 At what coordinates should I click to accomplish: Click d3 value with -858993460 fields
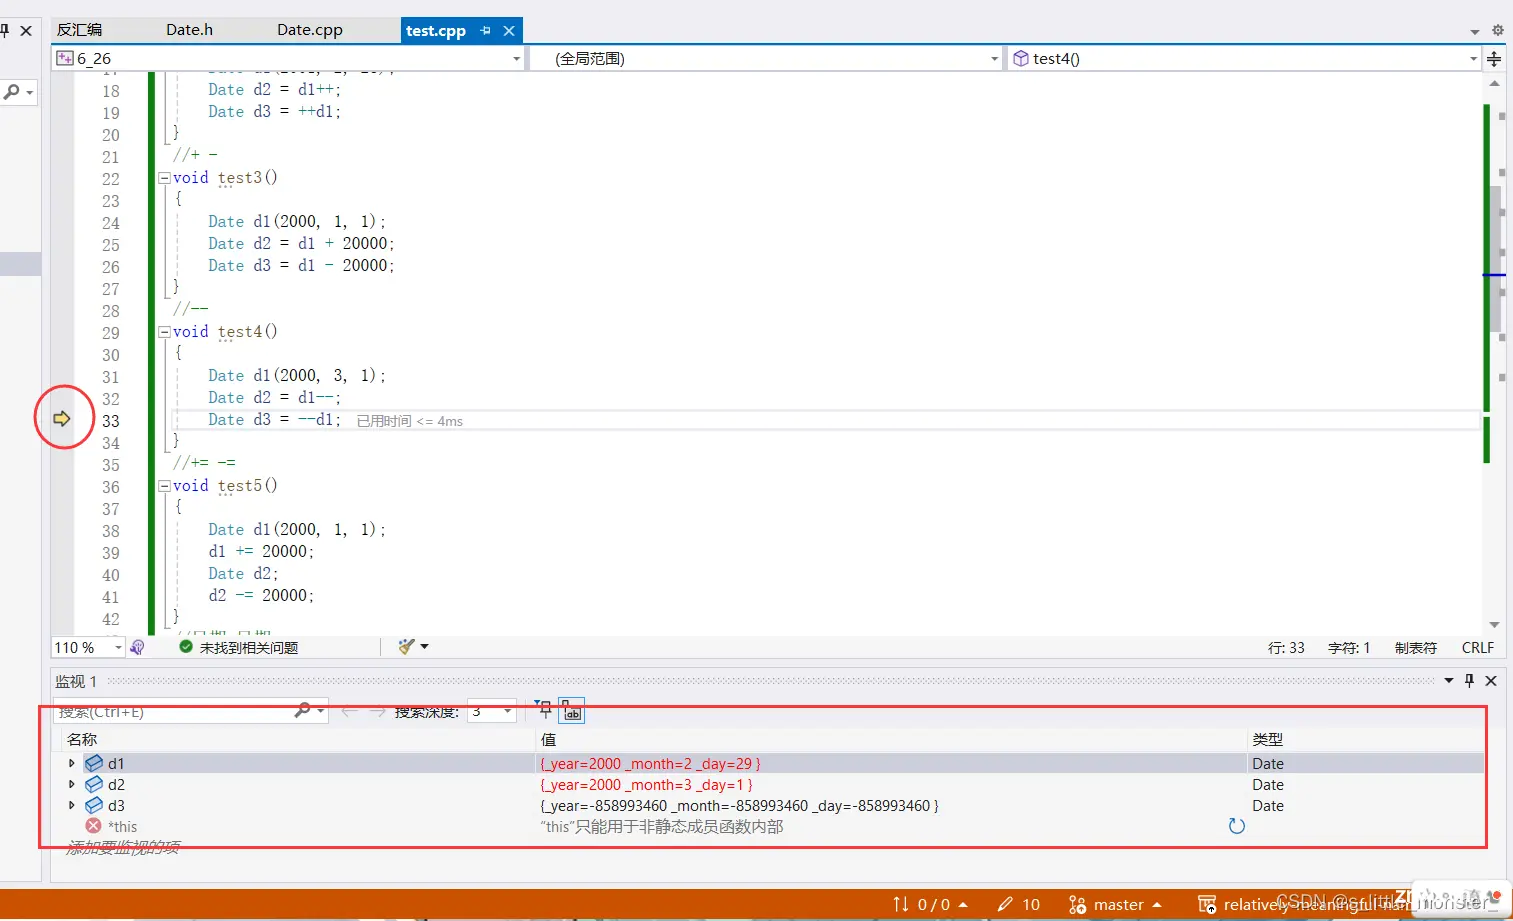coord(739,806)
